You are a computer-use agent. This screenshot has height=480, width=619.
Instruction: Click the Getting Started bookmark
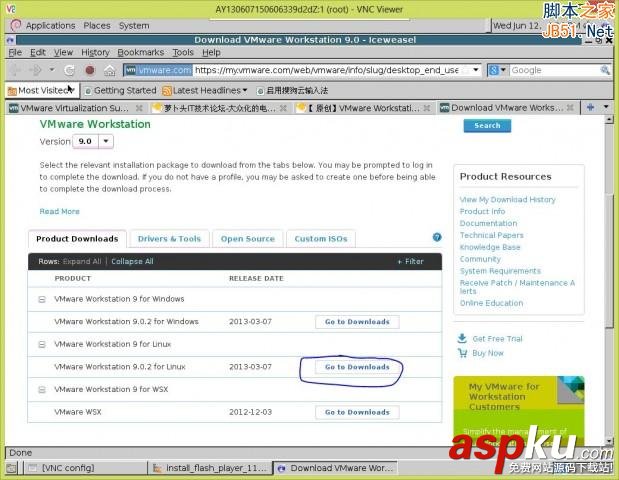click(x=120, y=90)
